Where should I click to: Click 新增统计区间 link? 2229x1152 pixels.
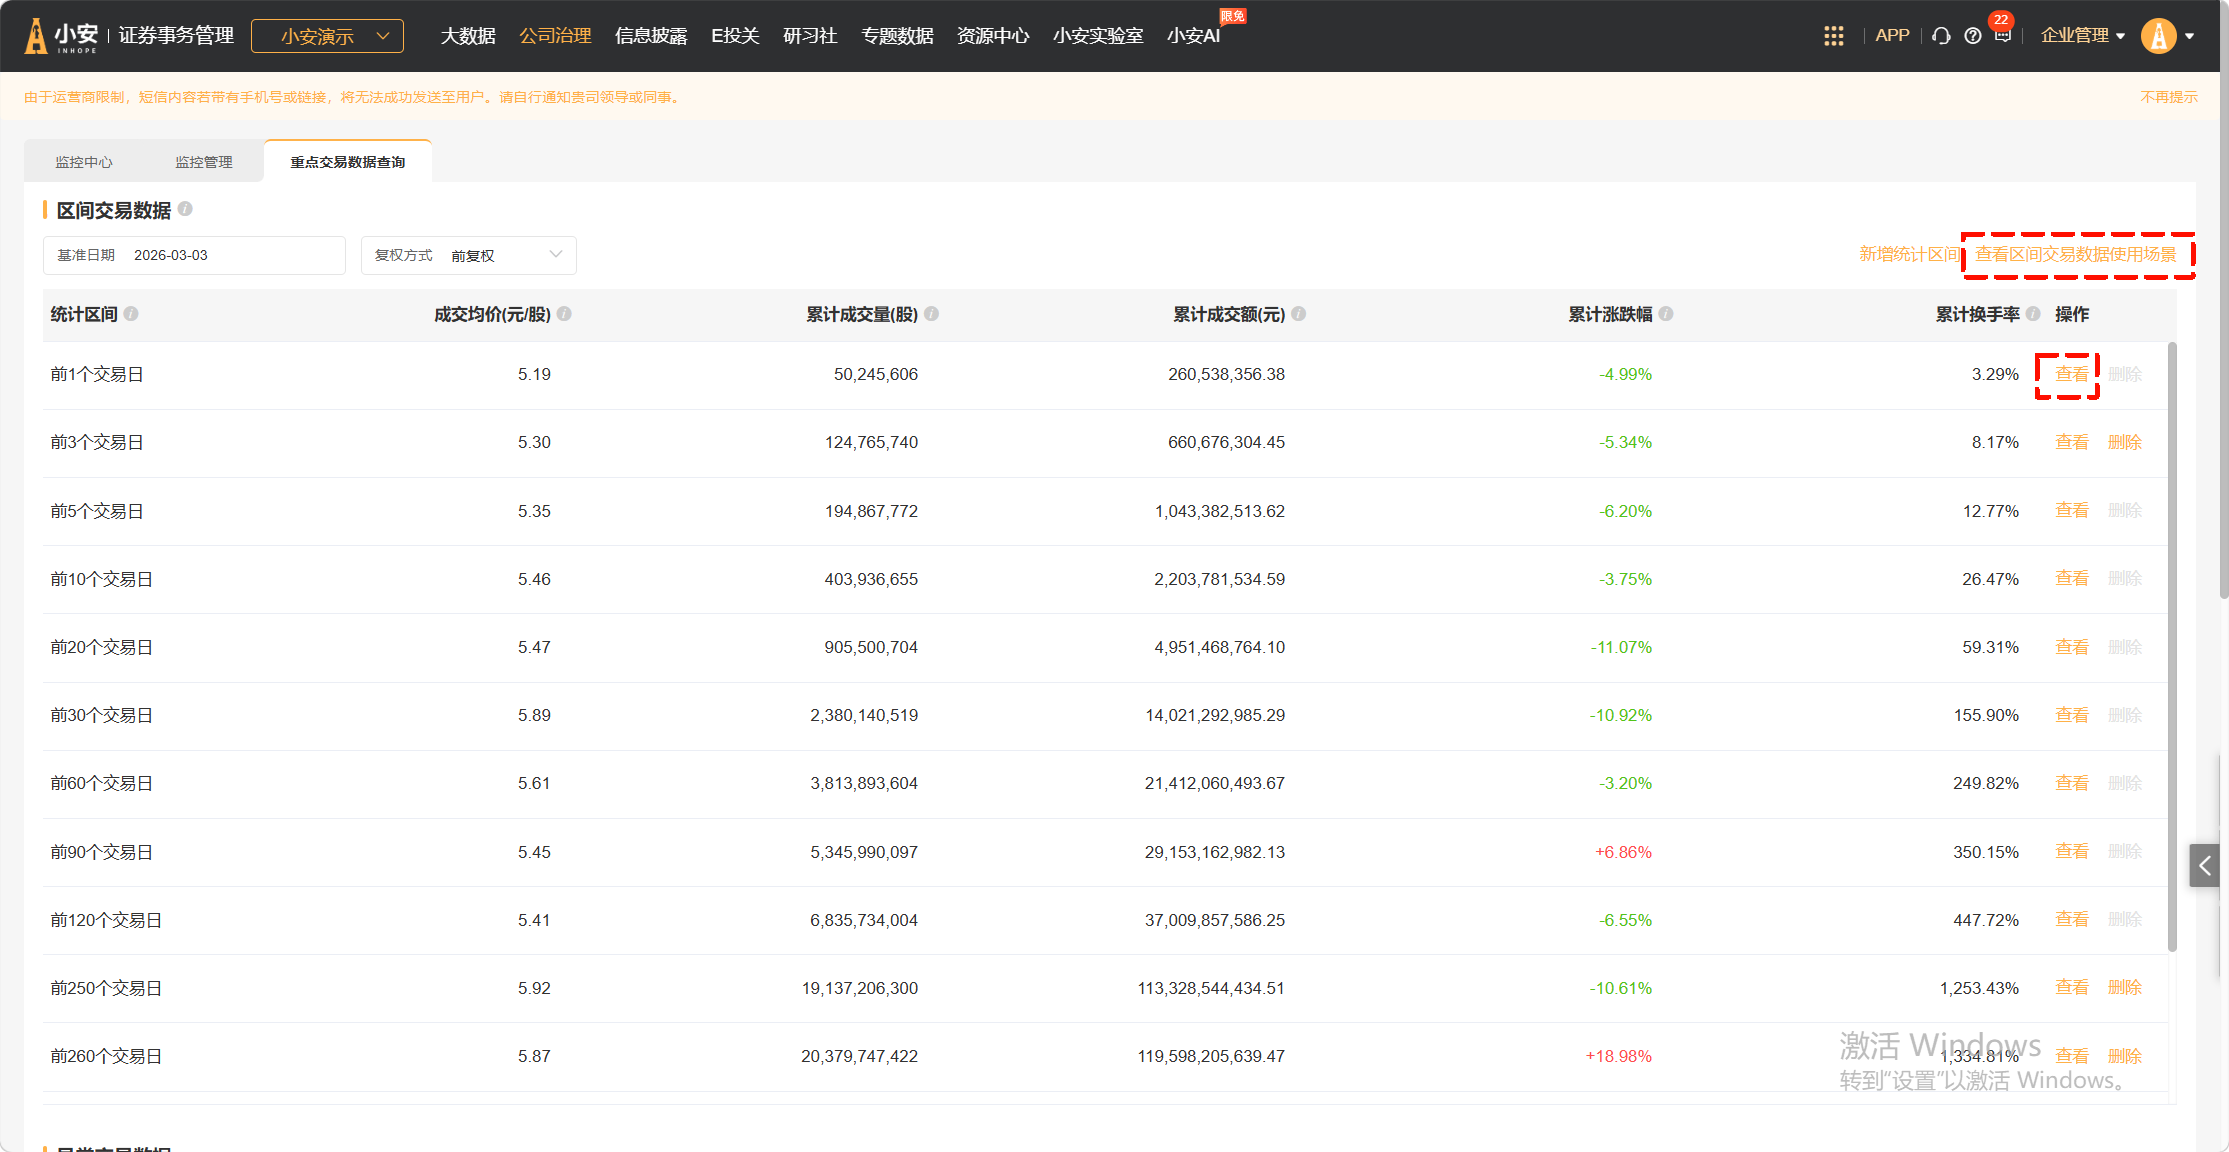[1908, 254]
